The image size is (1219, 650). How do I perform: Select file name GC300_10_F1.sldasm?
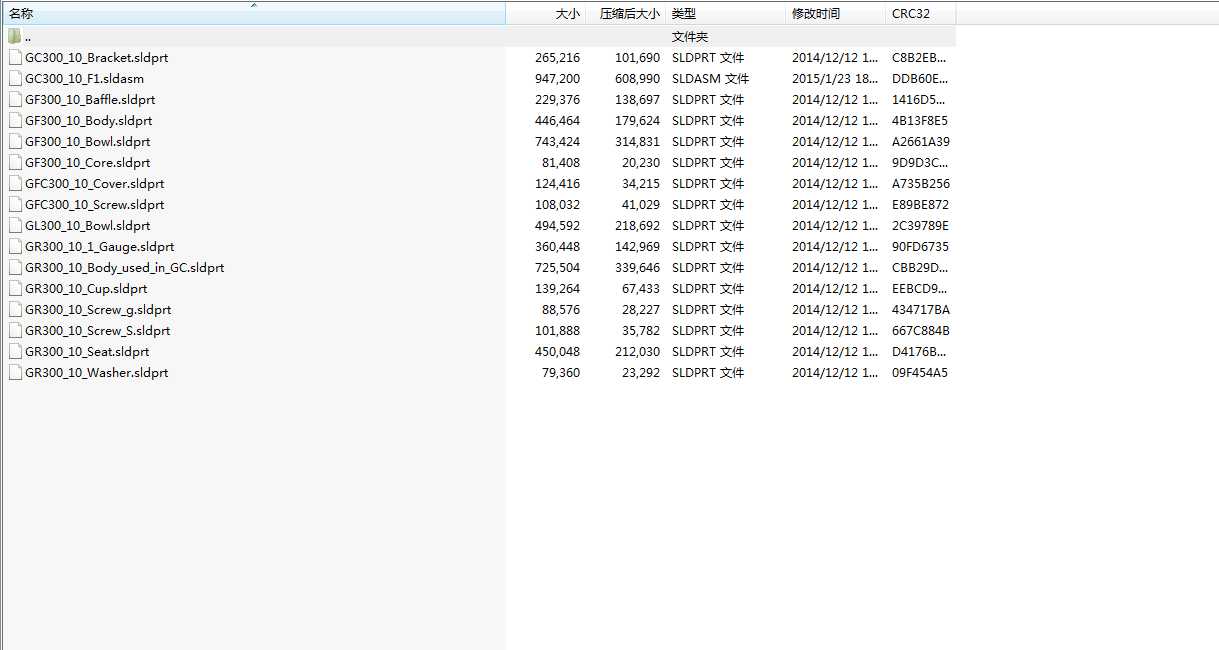84,78
